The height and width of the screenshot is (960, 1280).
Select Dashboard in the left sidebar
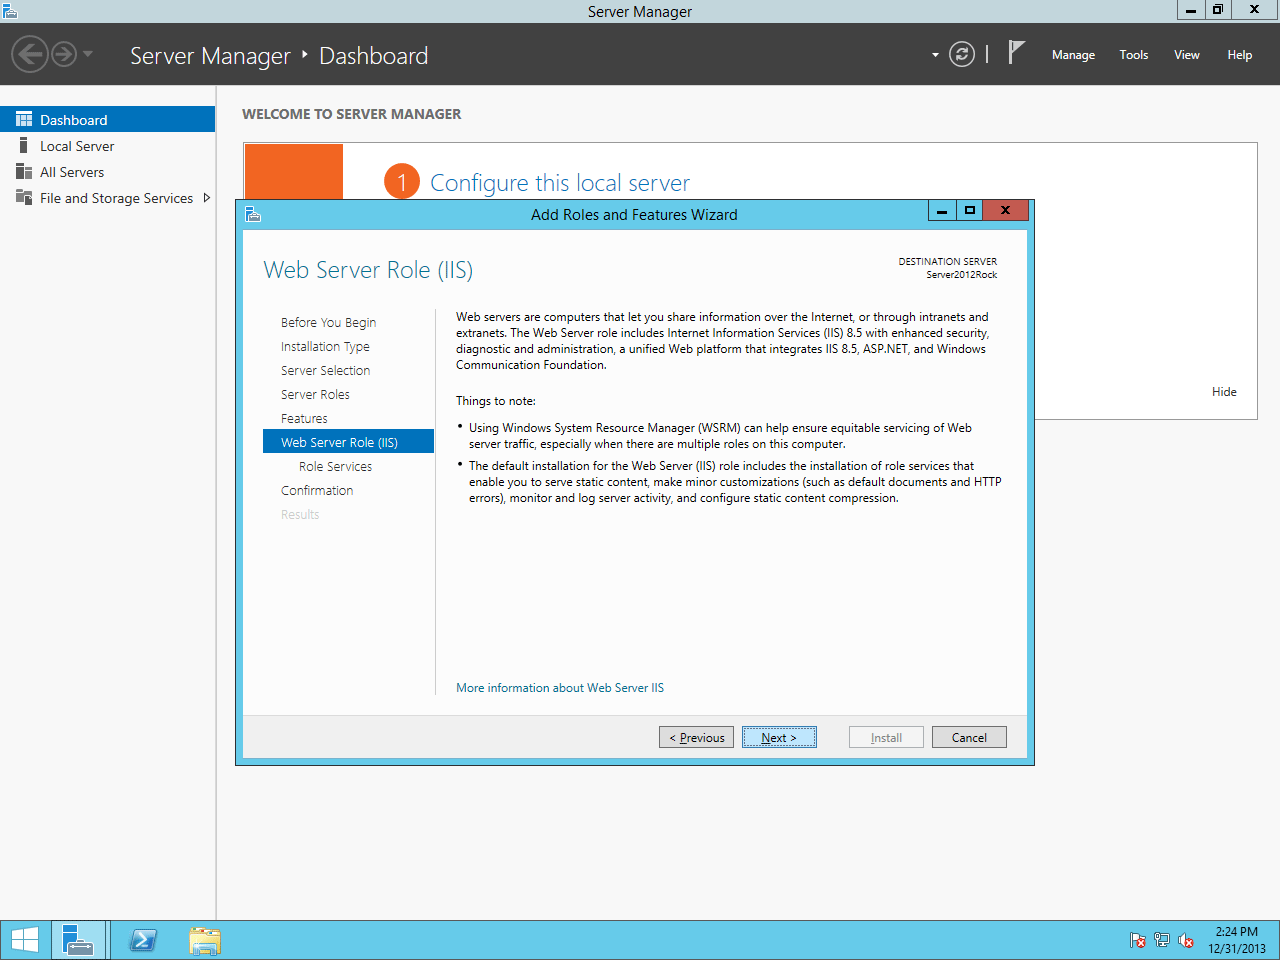click(x=107, y=119)
